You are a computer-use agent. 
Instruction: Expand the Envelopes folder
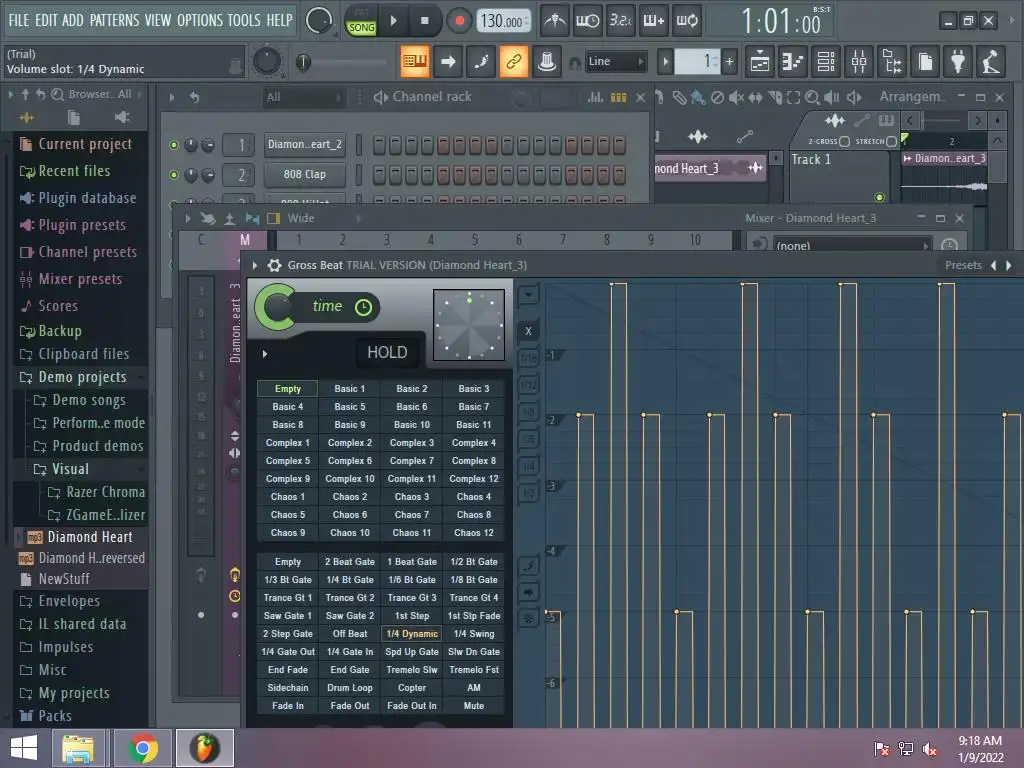tap(69, 601)
